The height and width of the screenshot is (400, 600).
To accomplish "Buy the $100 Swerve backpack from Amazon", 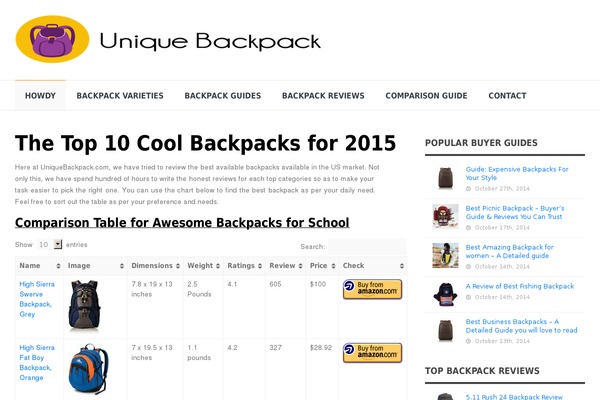I will (372, 289).
